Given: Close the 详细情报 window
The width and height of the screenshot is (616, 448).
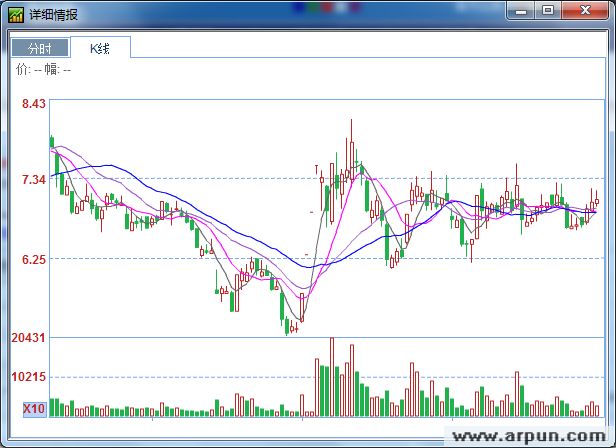Looking at the screenshot, I should click(584, 10).
